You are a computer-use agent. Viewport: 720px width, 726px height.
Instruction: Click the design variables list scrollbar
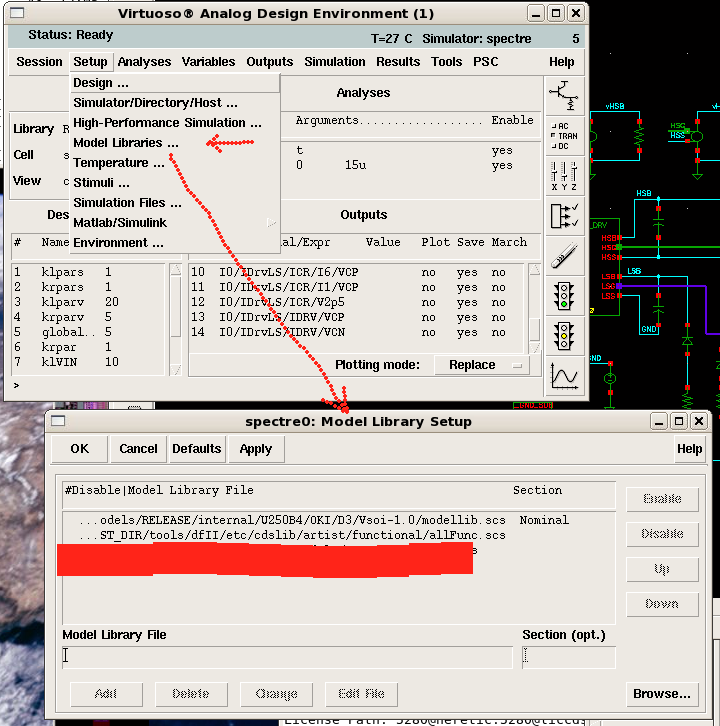(x=176, y=319)
